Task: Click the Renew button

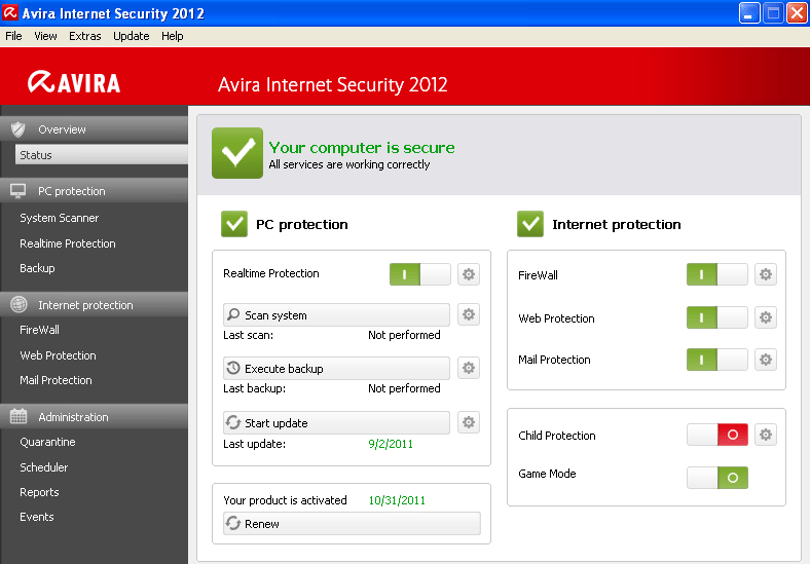Action: pyautogui.click(x=352, y=524)
